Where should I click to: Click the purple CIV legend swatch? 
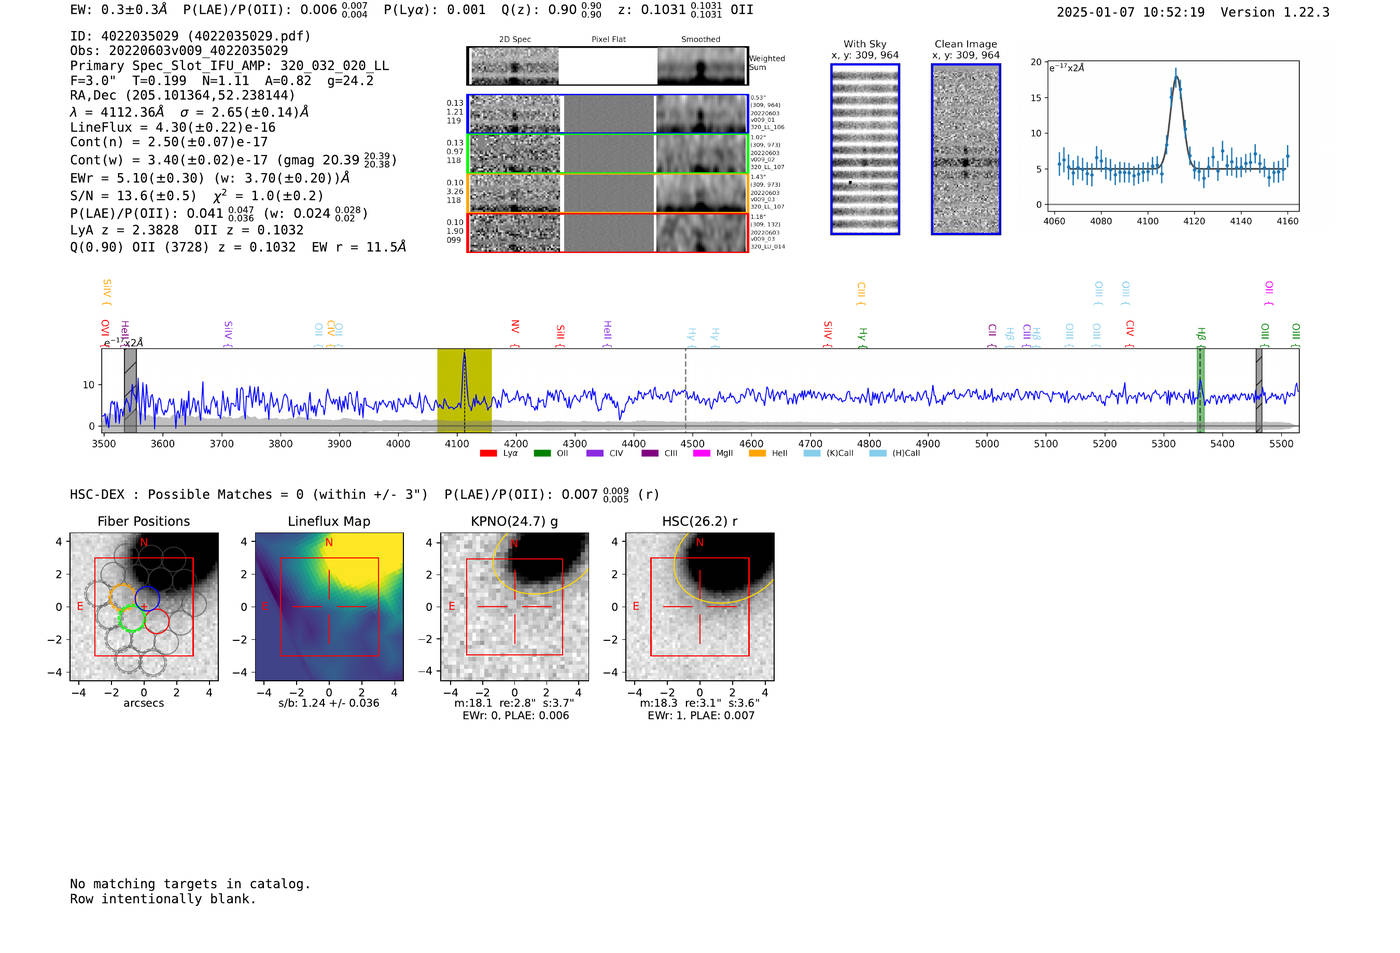coord(595,453)
